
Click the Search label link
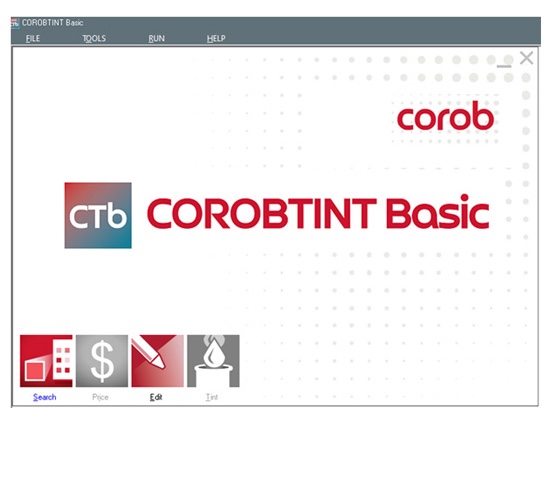pos(45,397)
